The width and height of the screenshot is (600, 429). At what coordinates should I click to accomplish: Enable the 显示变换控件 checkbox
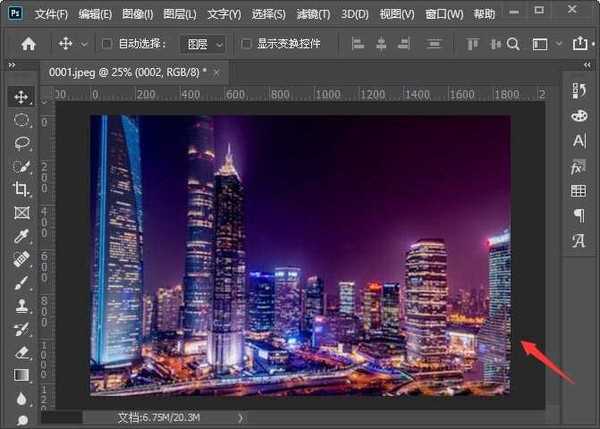(x=245, y=44)
